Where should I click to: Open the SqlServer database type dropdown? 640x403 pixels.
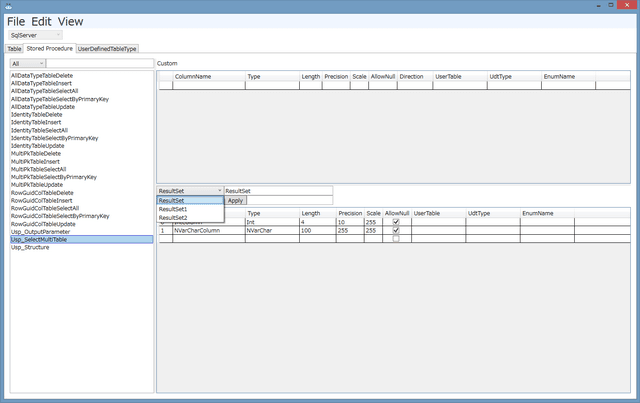(x=36, y=35)
